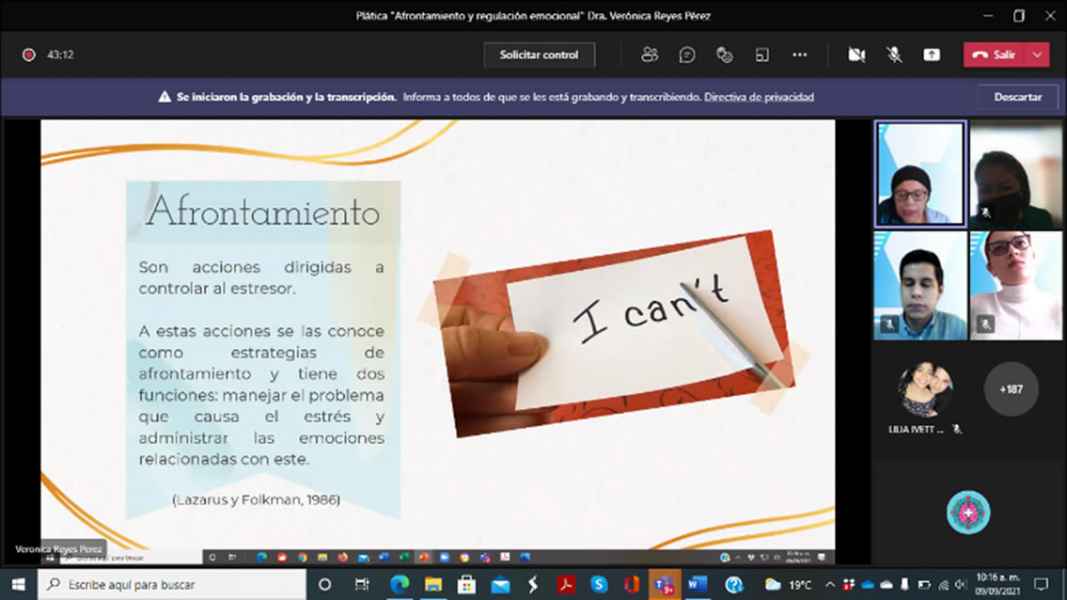Open Microsoft Edge from the taskbar
Screen dimensions: 1067x600
click(400, 584)
